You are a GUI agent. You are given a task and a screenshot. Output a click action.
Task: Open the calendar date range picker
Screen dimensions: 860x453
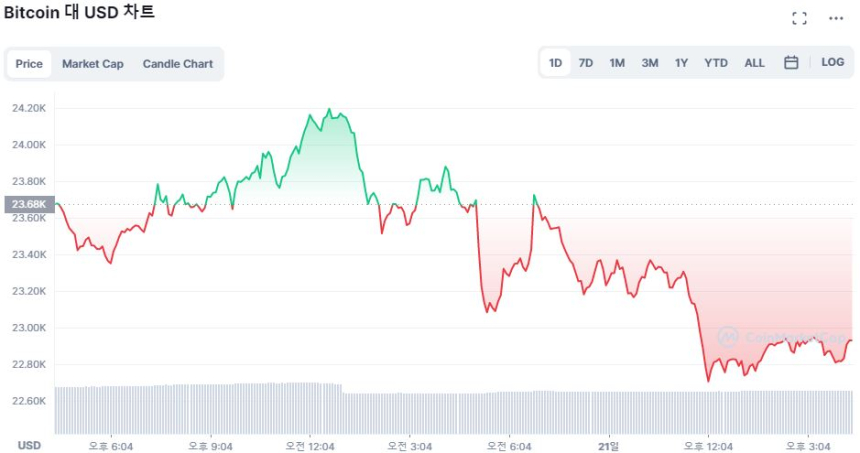[x=791, y=63]
